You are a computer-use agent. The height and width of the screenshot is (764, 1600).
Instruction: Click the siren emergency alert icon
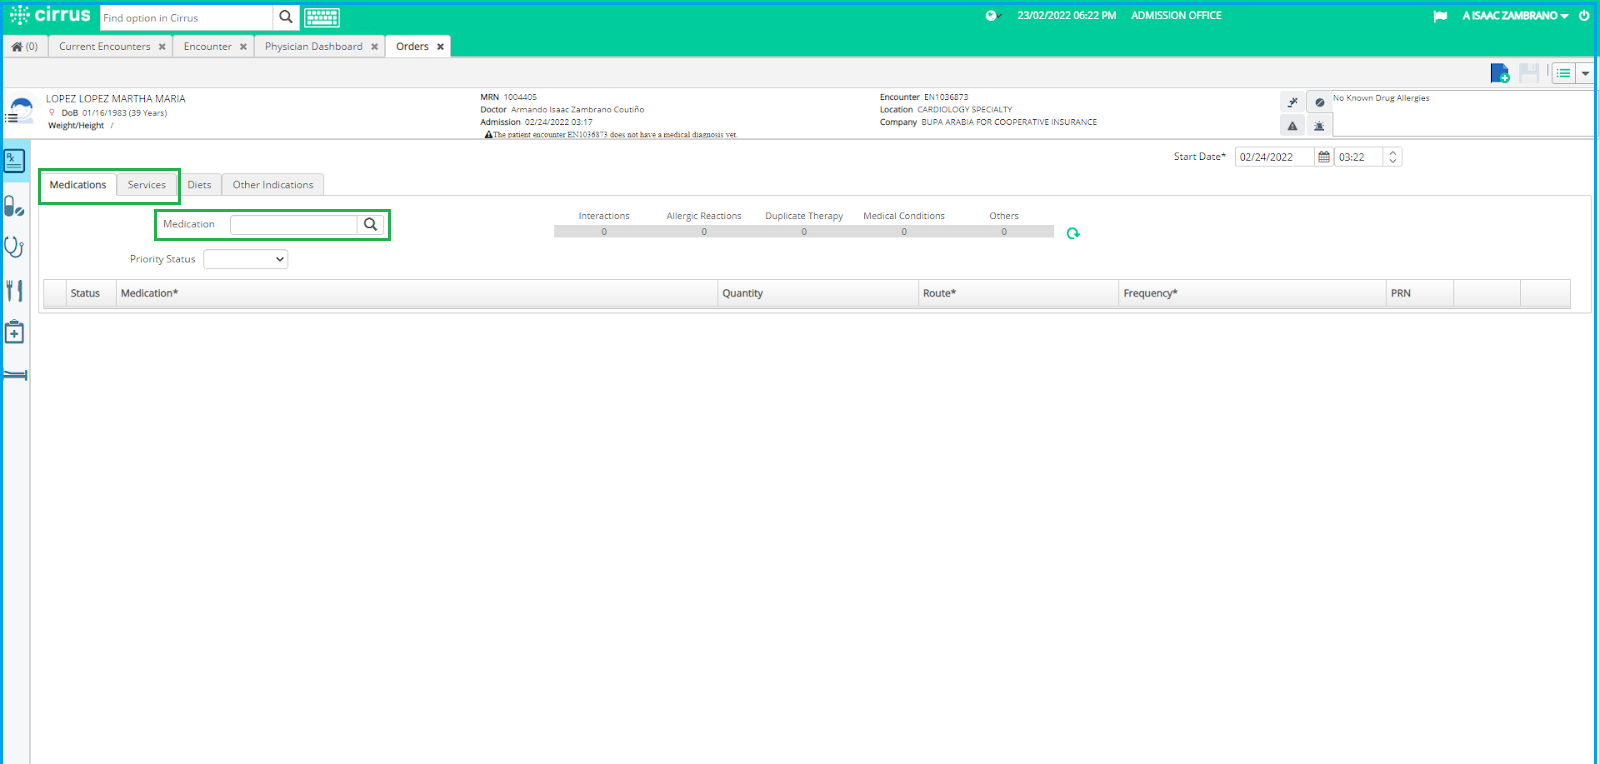pyautogui.click(x=1319, y=126)
